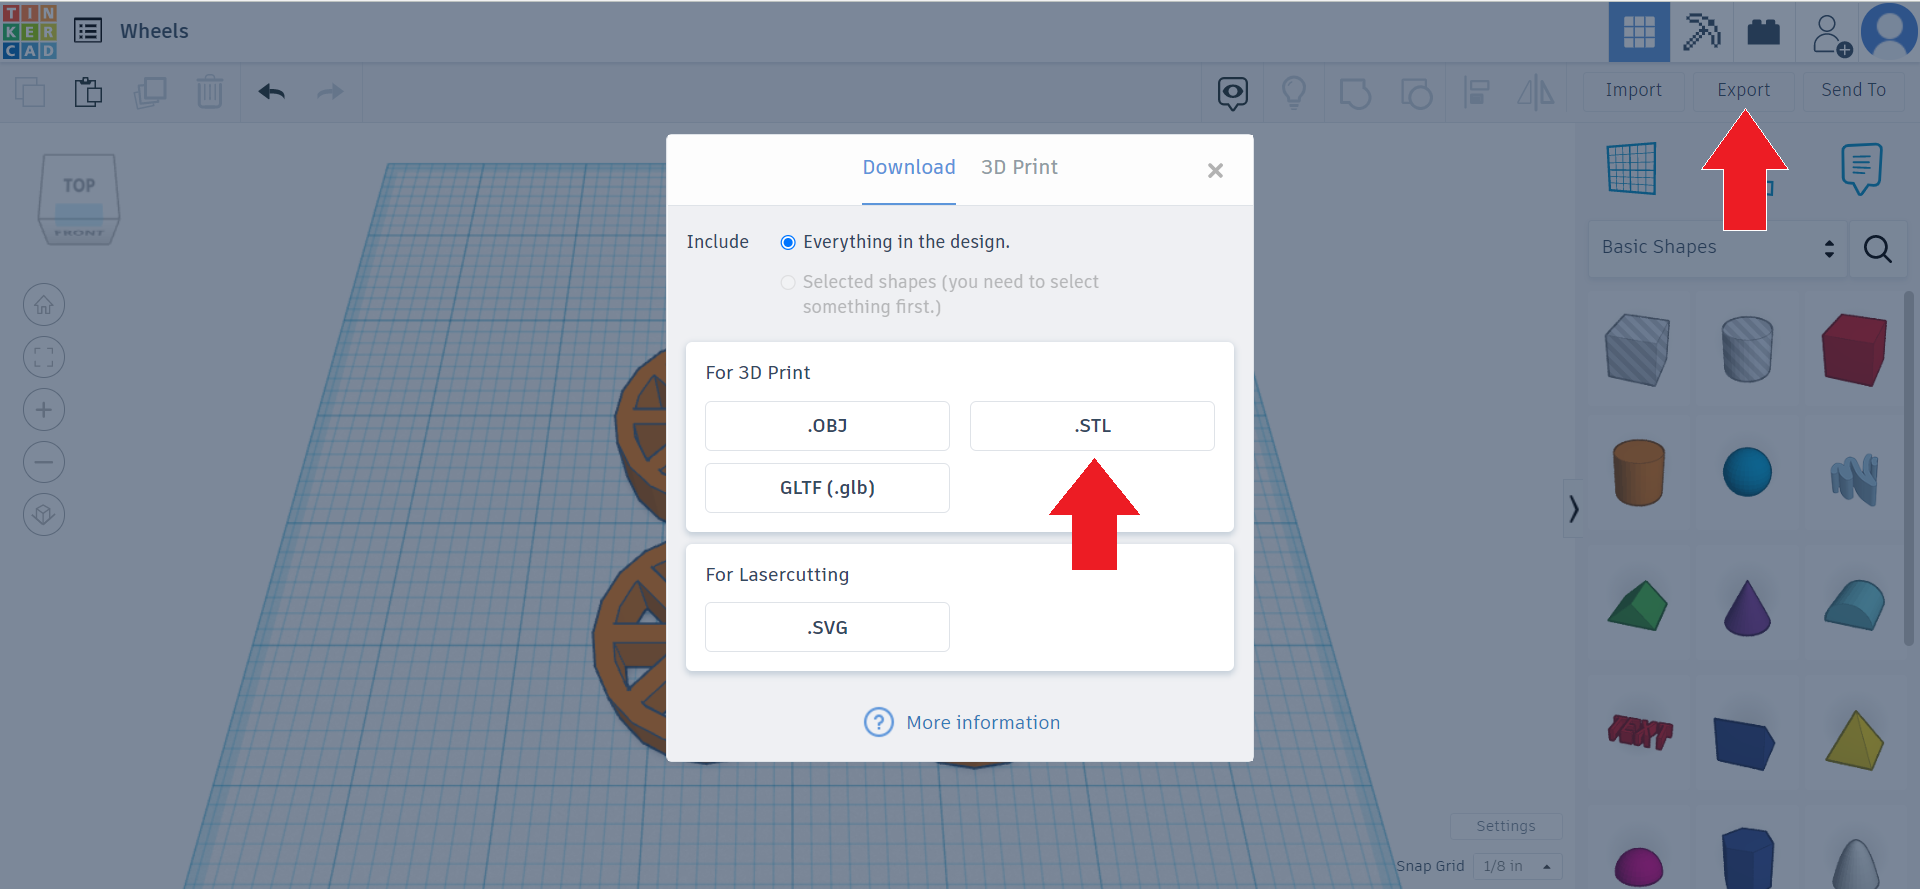The width and height of the screenshot is (1920, 889).
Task: Click the Group shapes icon
Action: [1355, 93]
